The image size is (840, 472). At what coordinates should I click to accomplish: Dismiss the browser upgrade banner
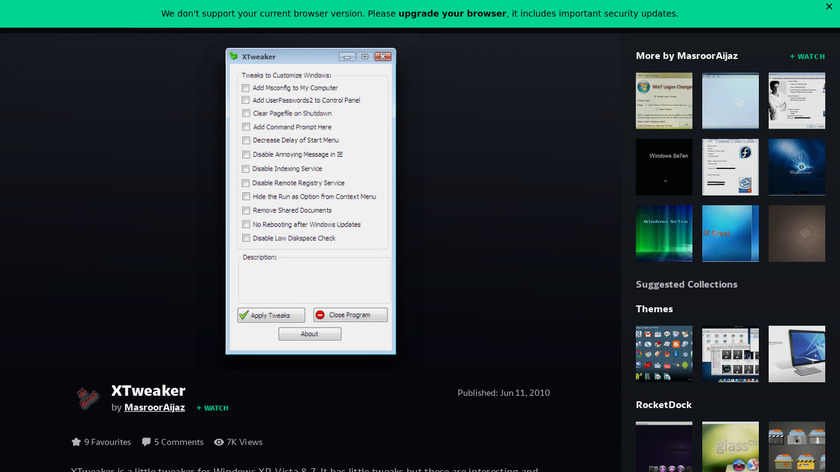coord(829,6)
